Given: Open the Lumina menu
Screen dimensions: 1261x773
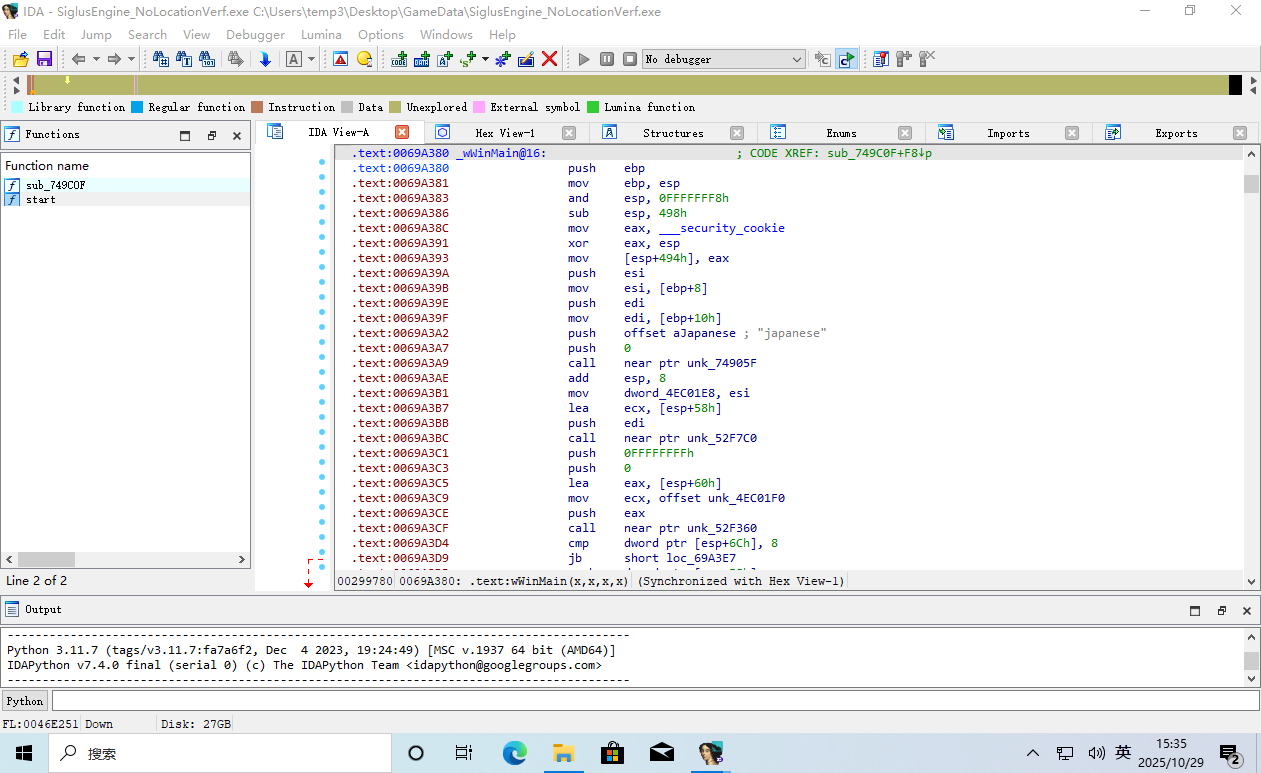Looking at the screenshot, I should point(321,35).
